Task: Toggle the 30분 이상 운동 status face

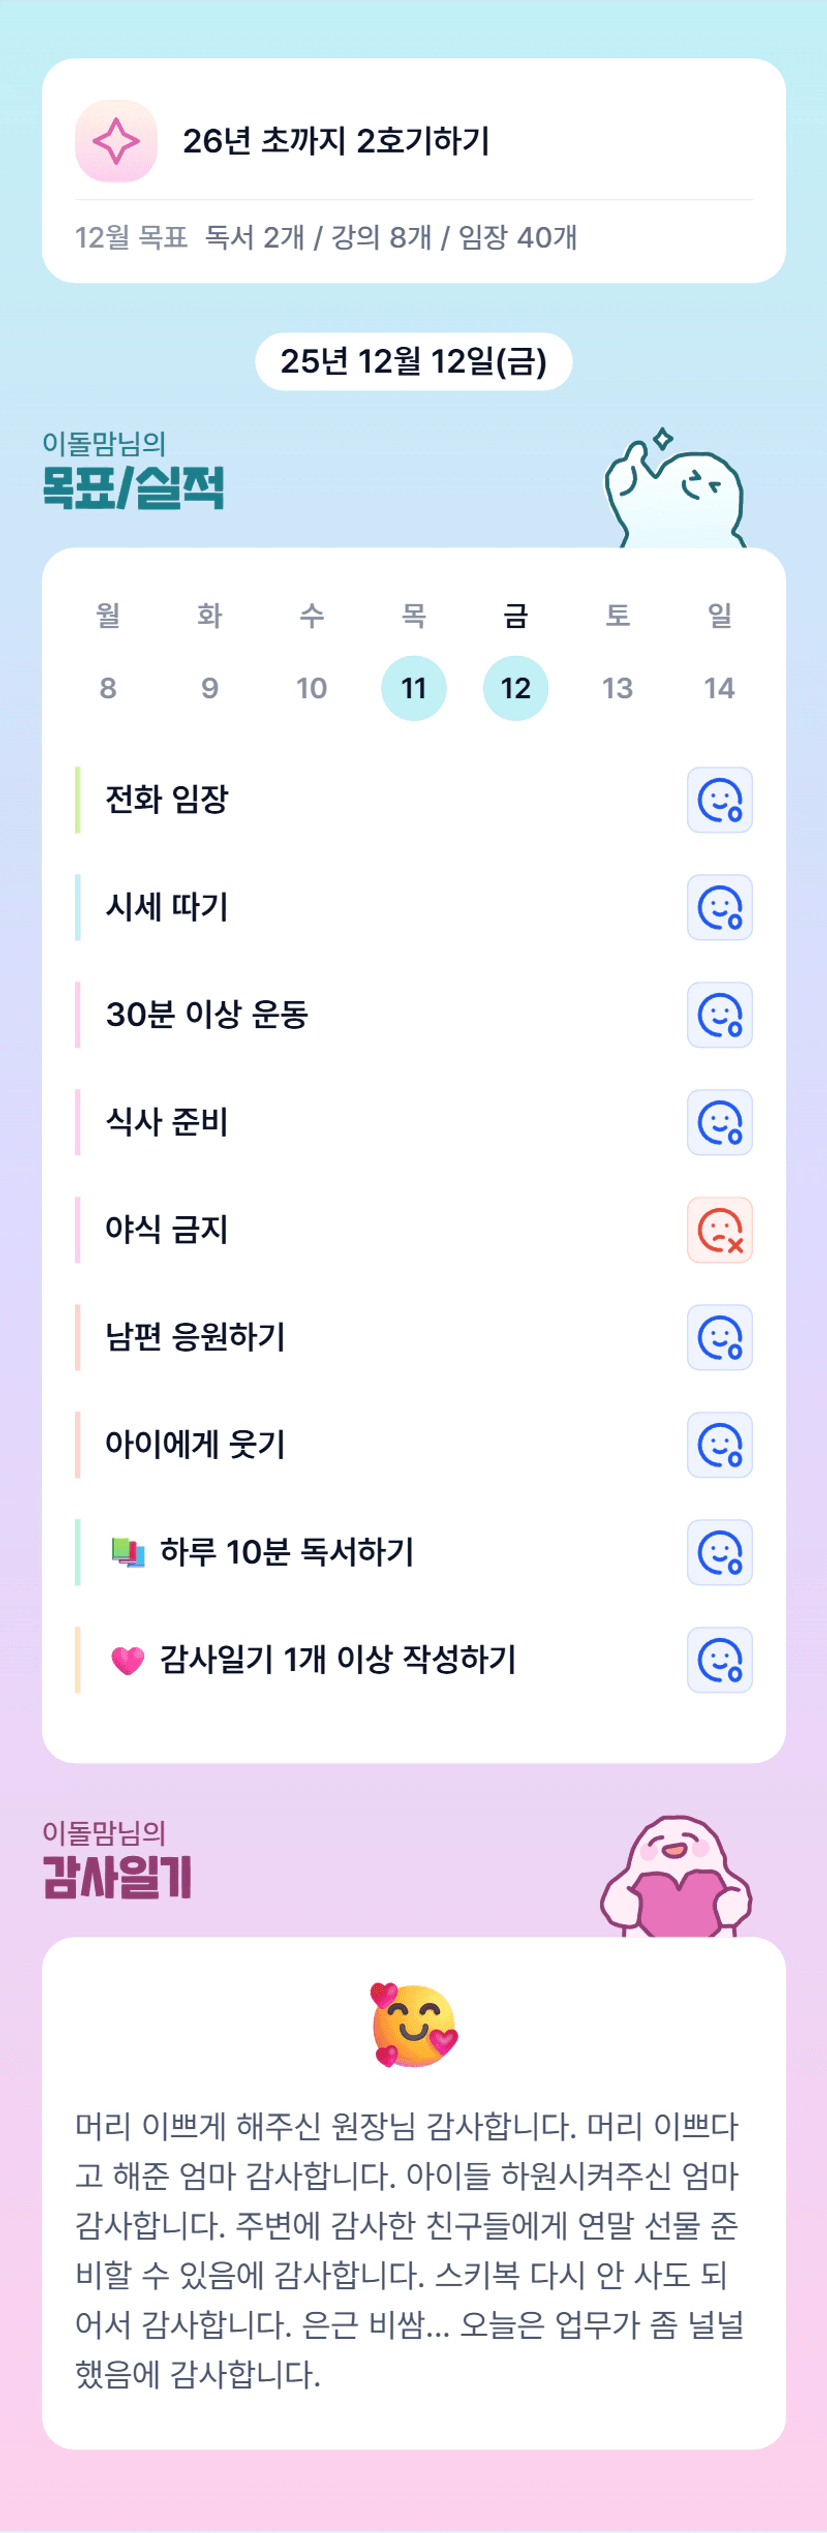Action: click(719, 1015)
